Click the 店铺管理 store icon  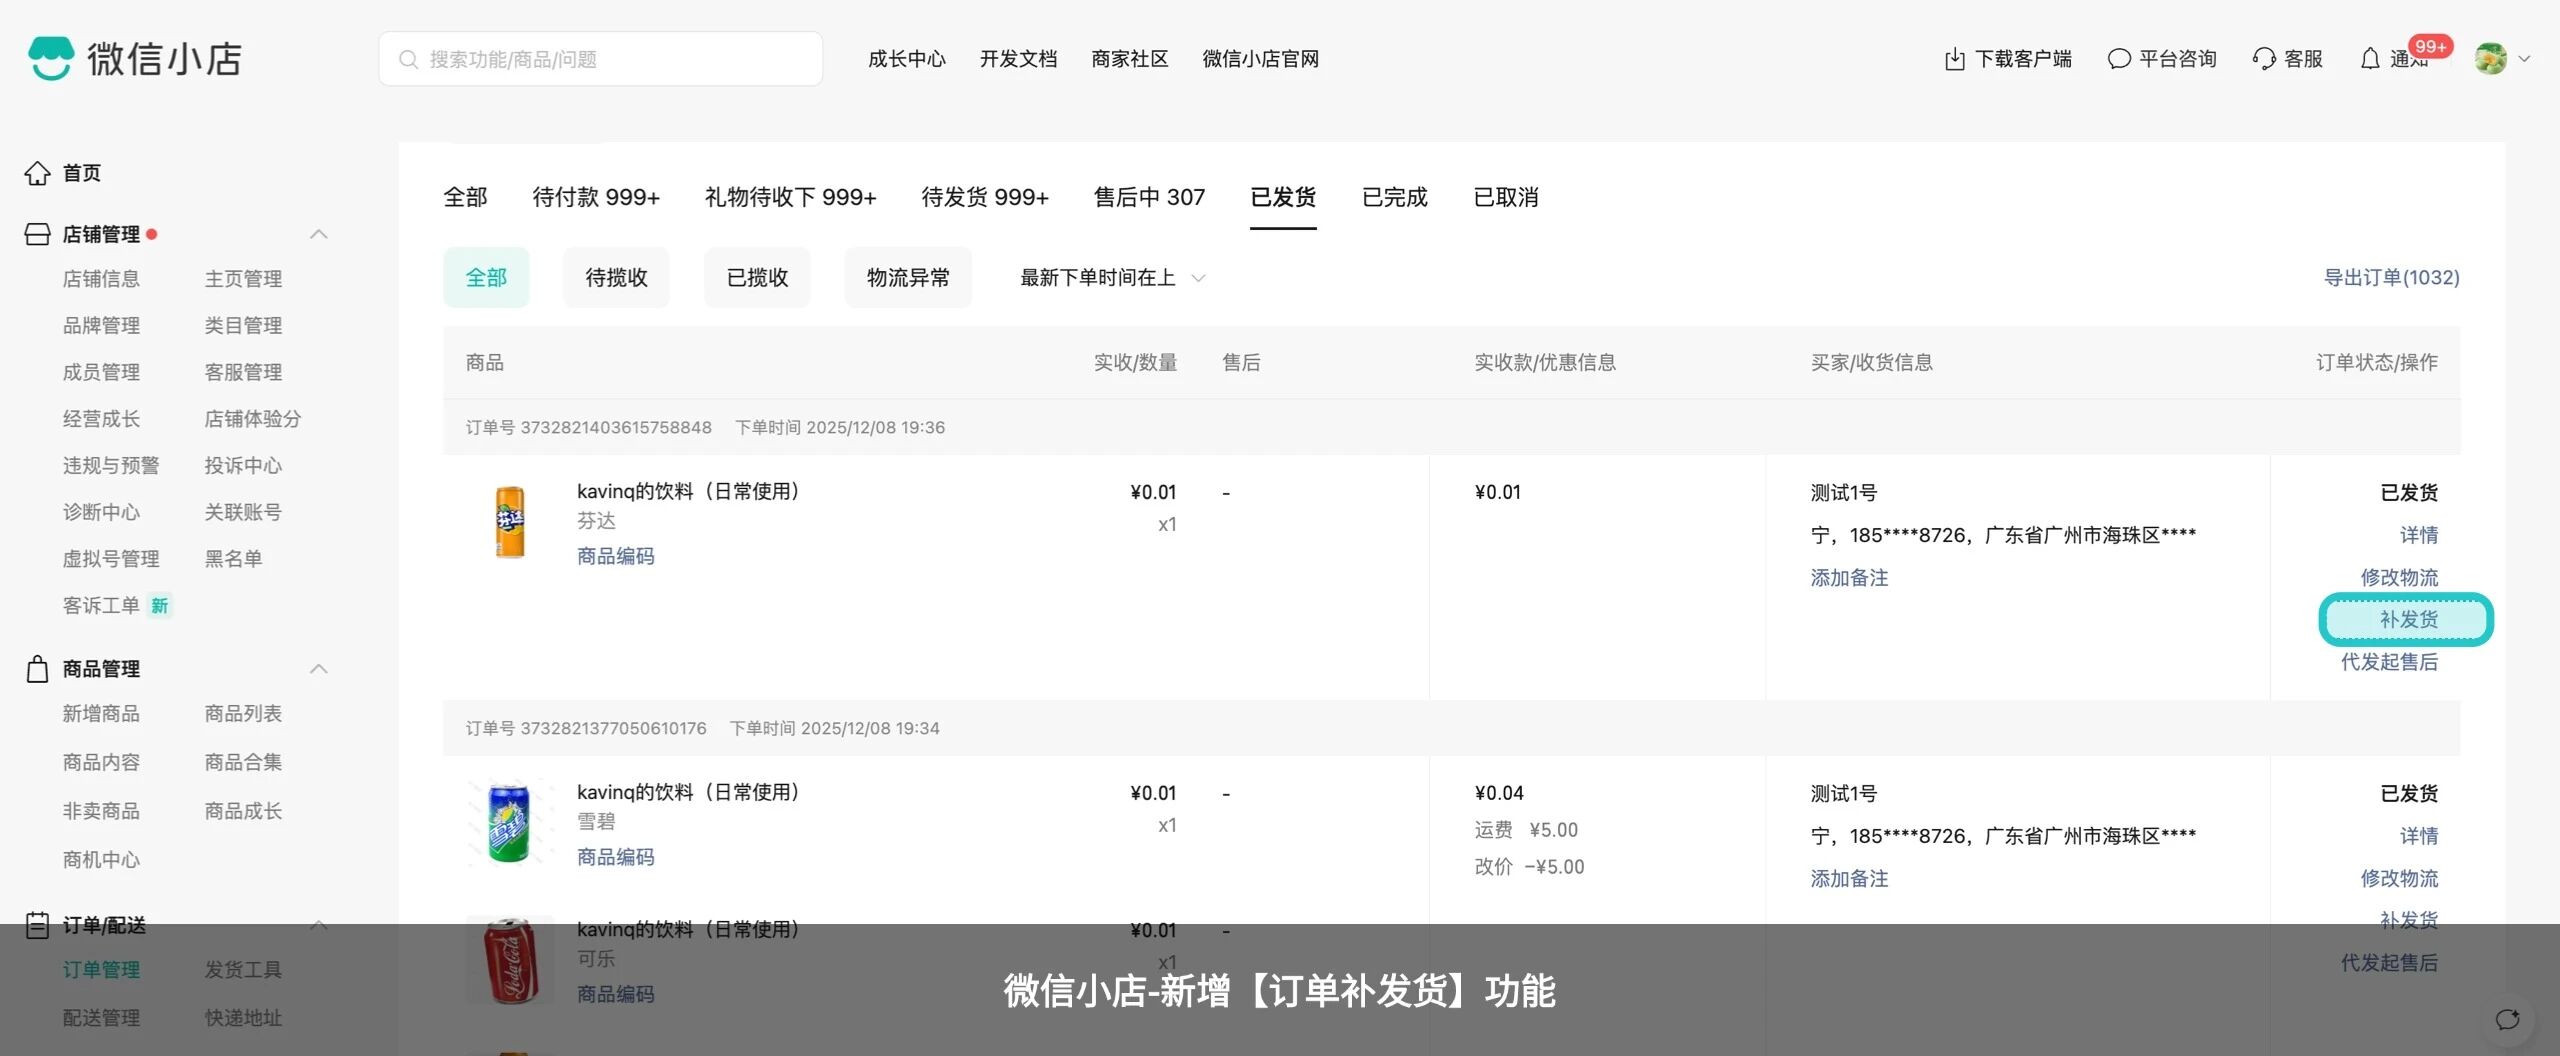[37, 234]
